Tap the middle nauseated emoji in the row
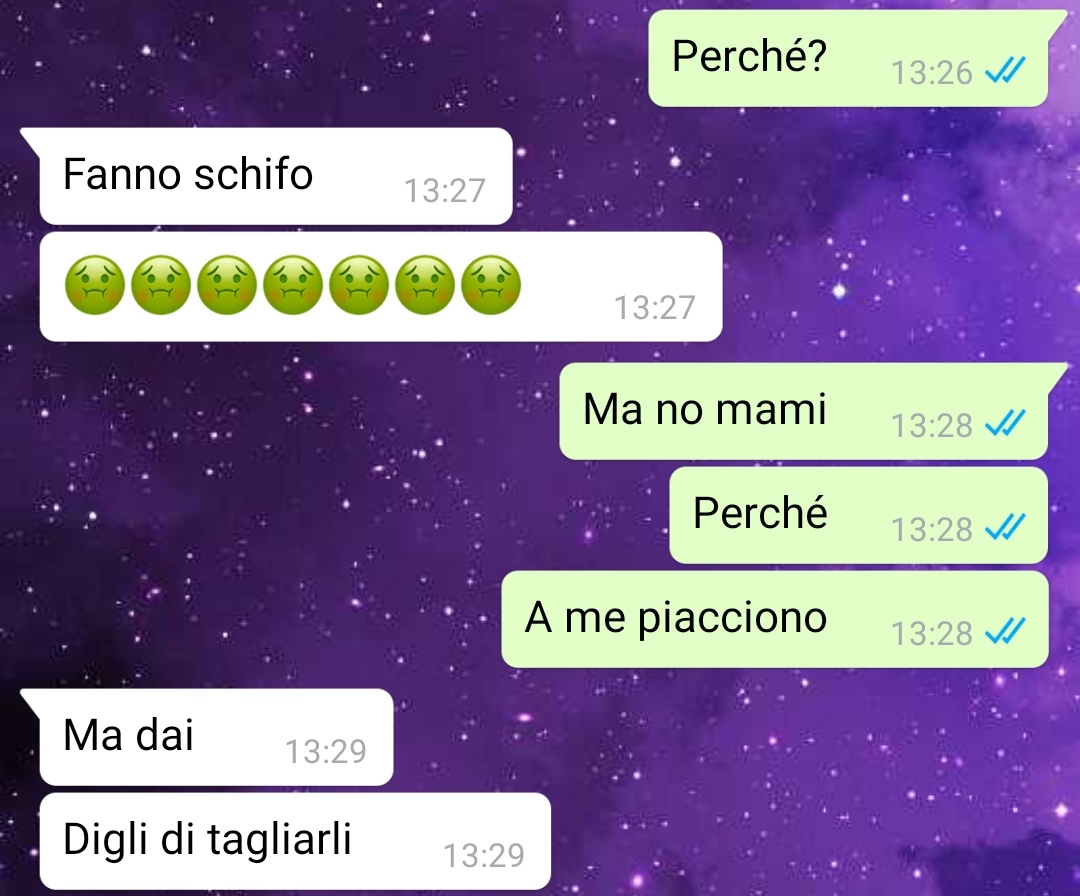 [293, 285]
